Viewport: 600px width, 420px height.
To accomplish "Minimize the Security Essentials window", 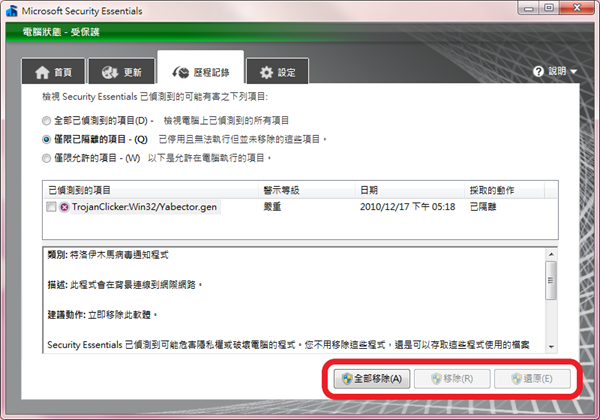I will [529, 8].
